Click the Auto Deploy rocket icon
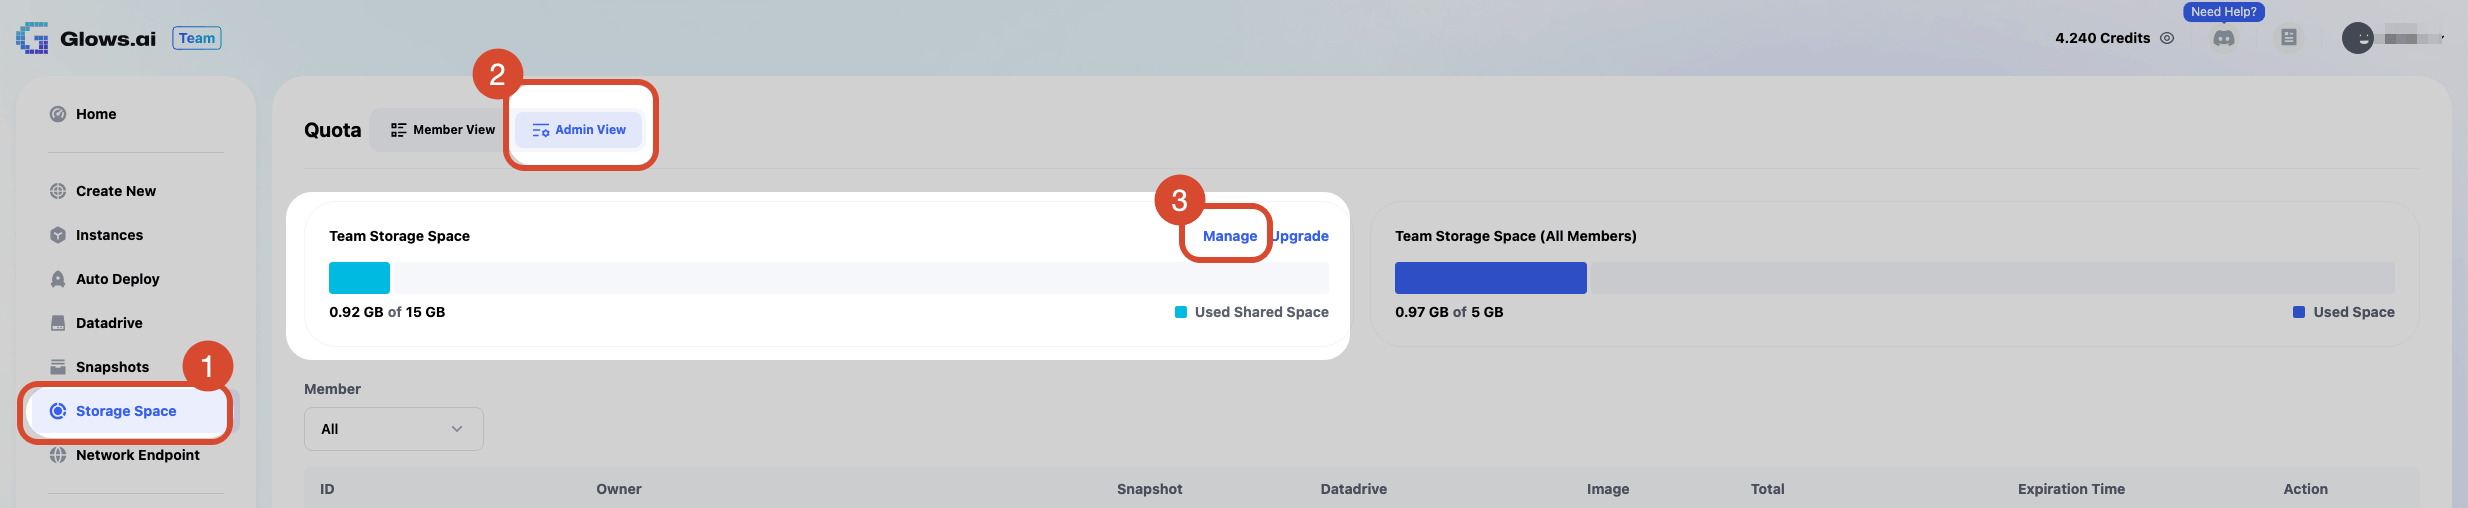This screenshot has height=508, width=2468. [x=58, y=279]
